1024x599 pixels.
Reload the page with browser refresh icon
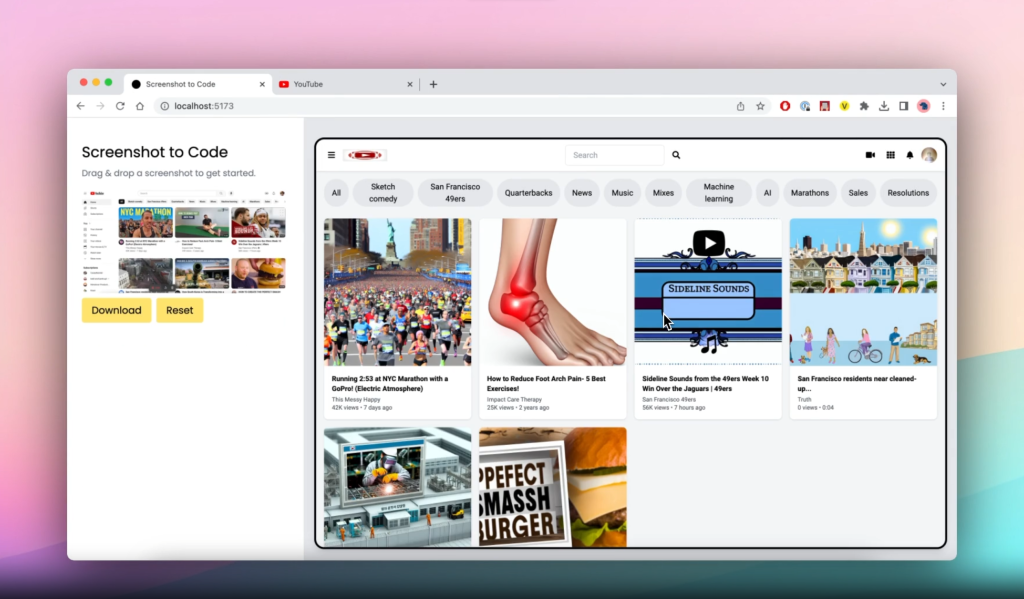coord(120,106)
